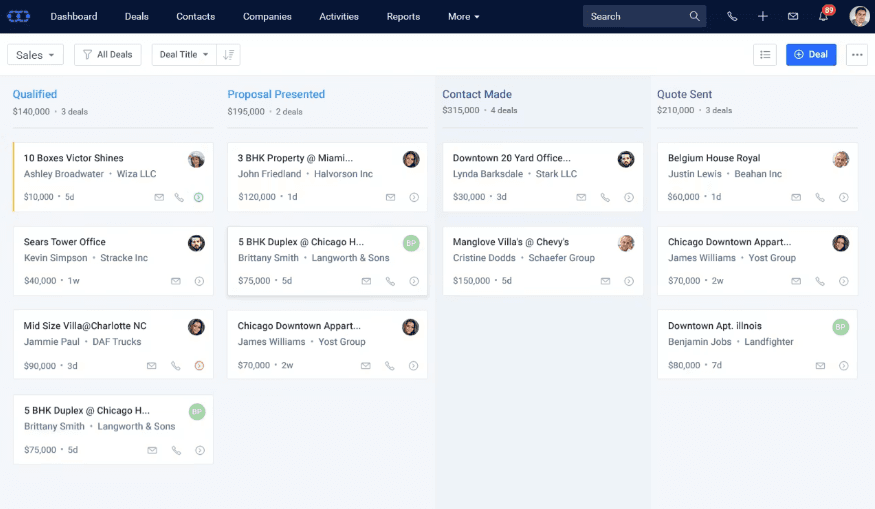This screenshot has width=875, height=509.
Task: Click the phone icon in top navigation bar
Action: point(732,17)
